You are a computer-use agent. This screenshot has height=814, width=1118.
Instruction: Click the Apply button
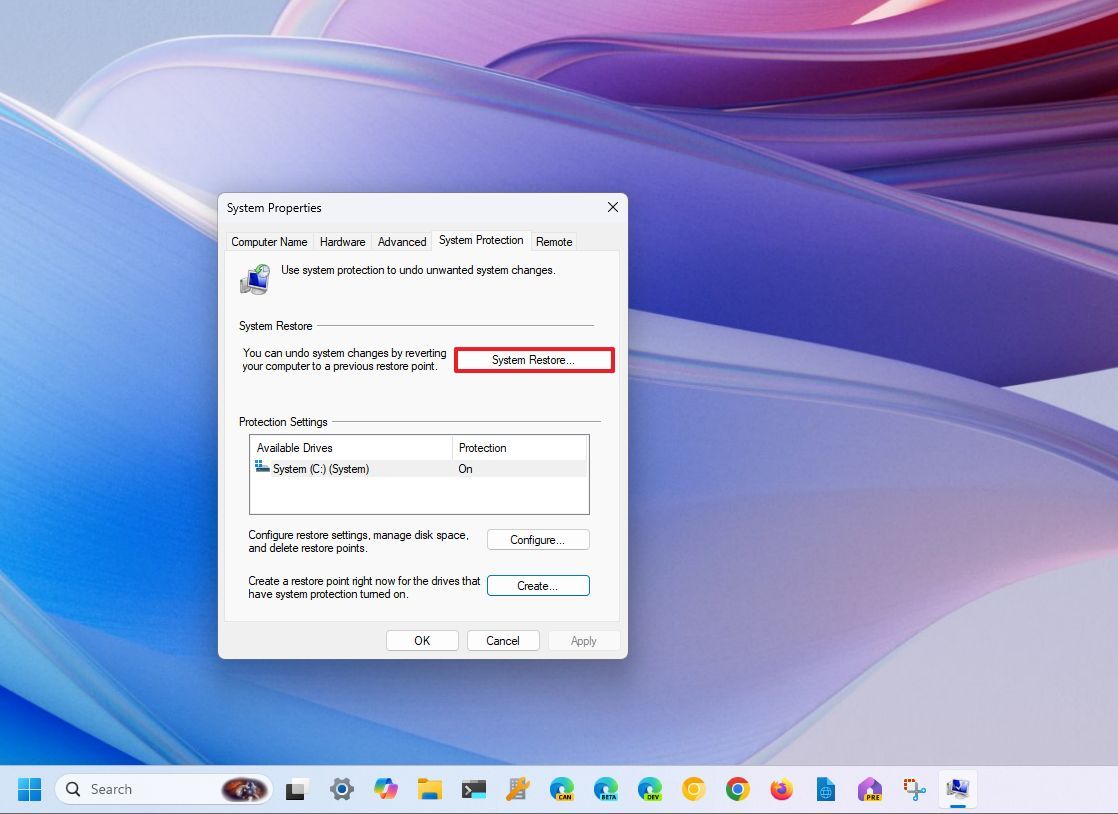coord(583,640)
